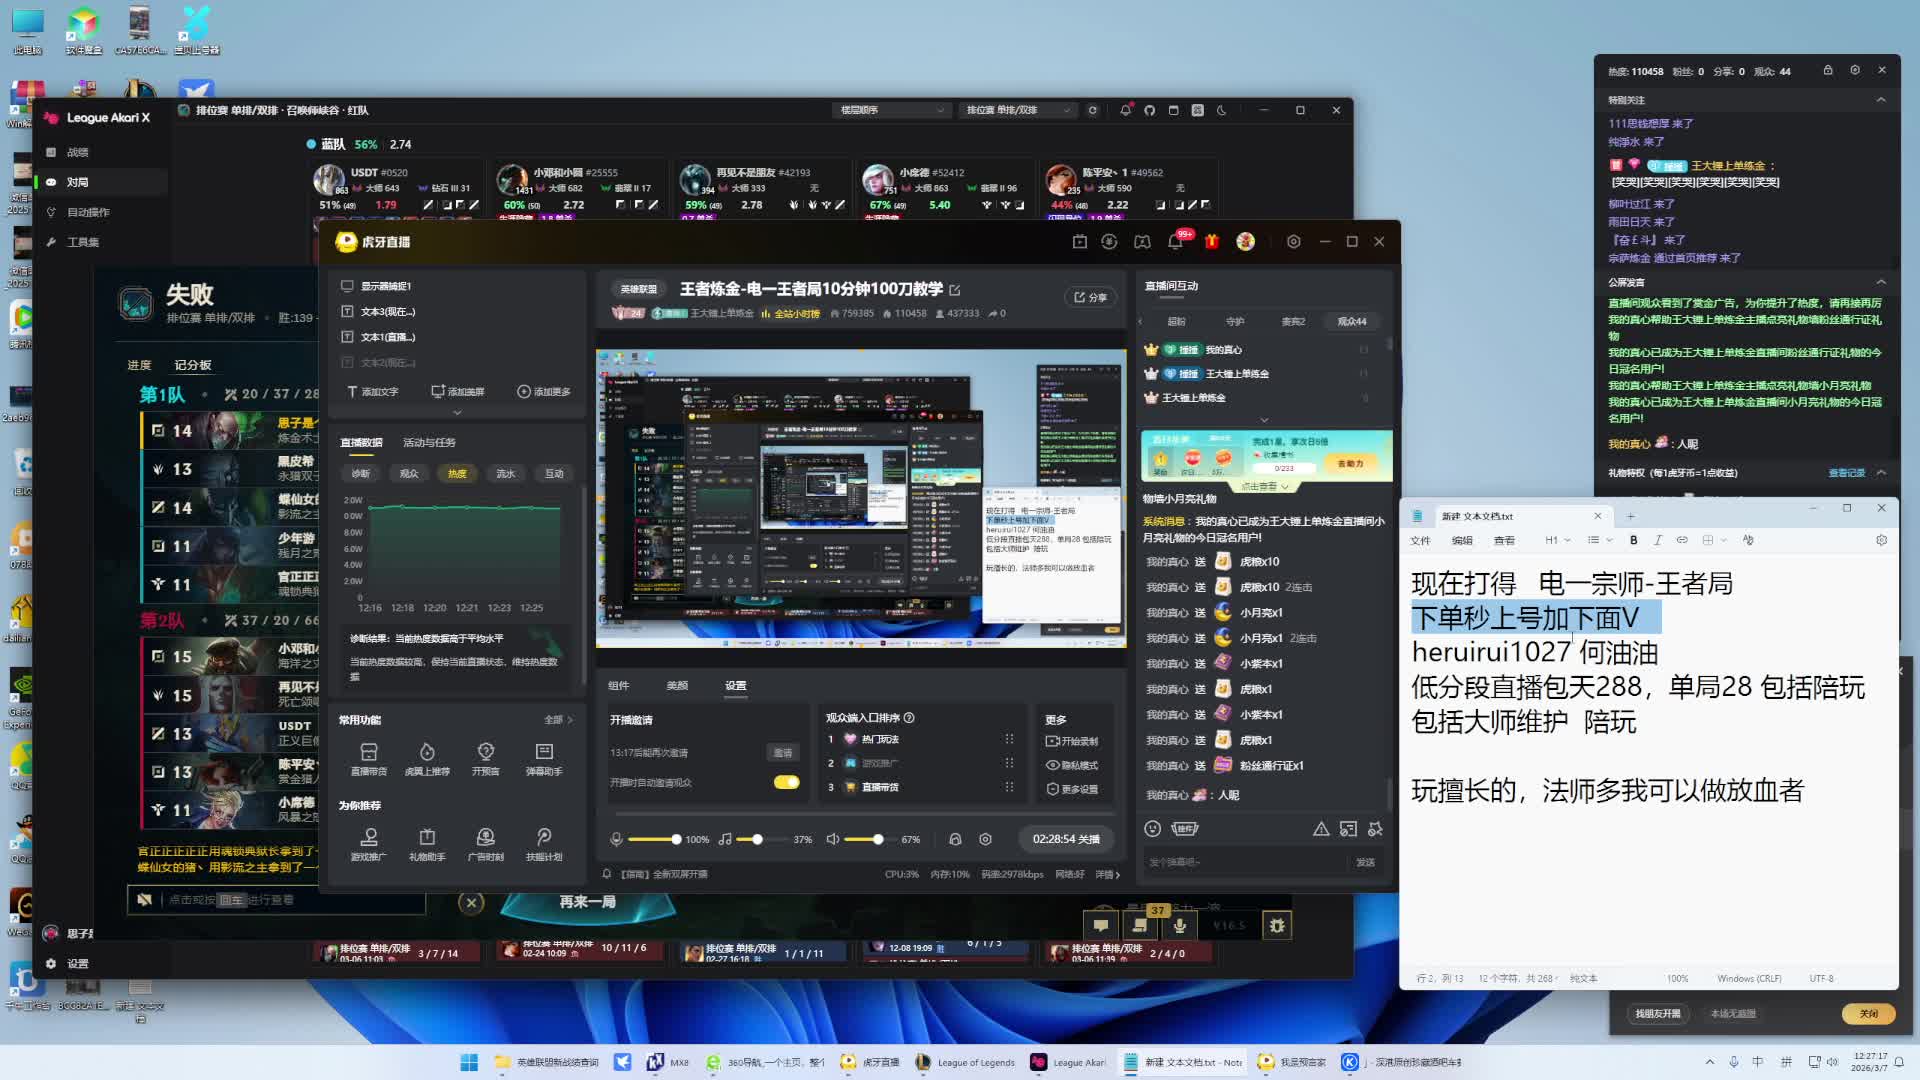Switch to 活动与任务 tab
This screenshot has height=1080, width=1920.
tap(428, 442)
